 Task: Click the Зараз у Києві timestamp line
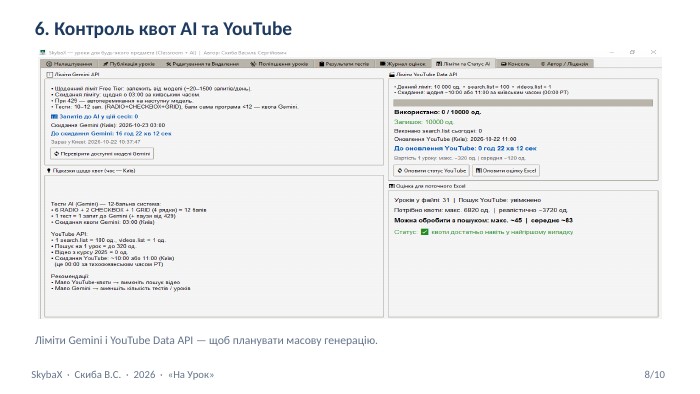pos(95,142)
